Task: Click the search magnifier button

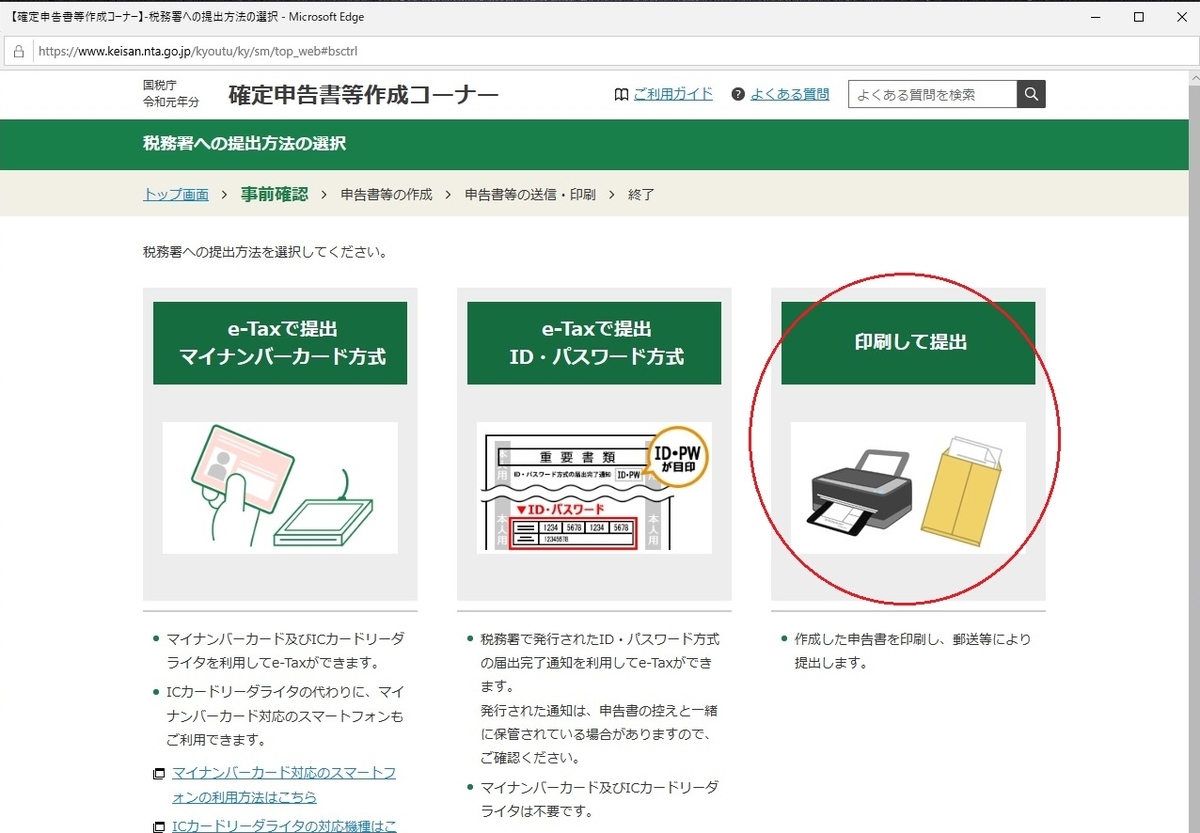Action: tap(1031, 94)
